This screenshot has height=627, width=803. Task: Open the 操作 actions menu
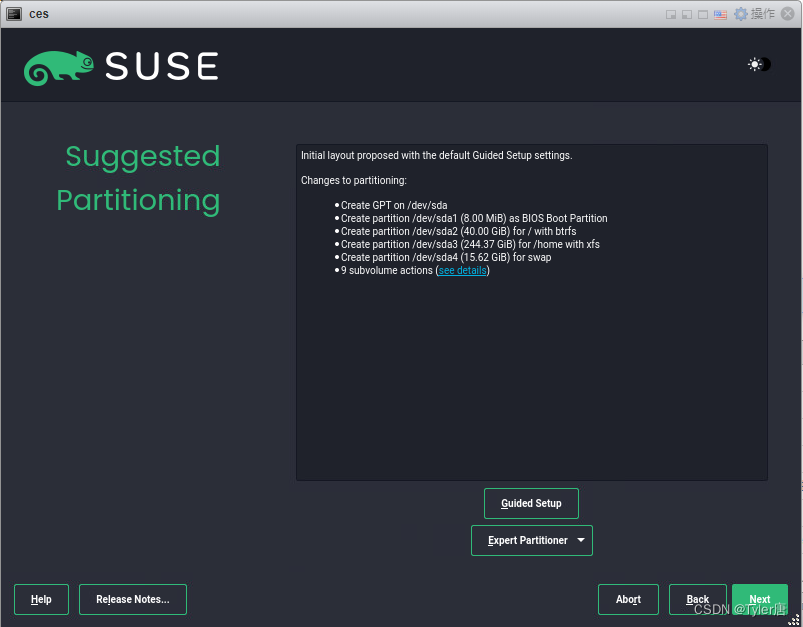click(x=763, y=13)
